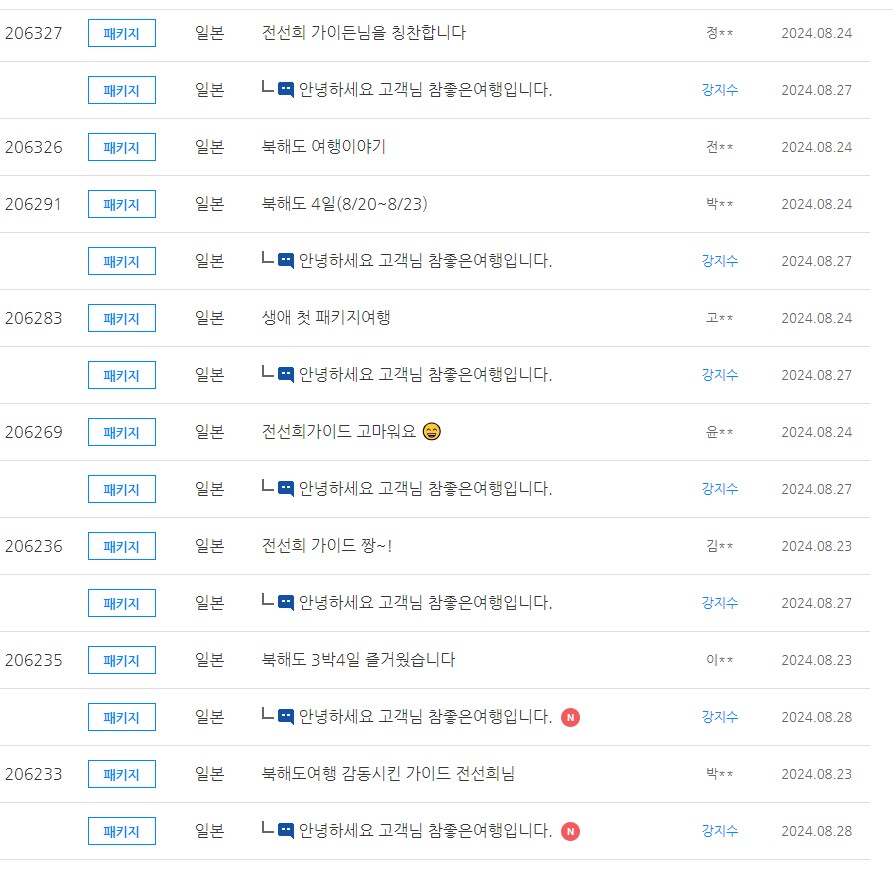893x879 pixels.
Task: Open post '전선희 가이든님을 칭찬합니다'
Action: [363, 32]
